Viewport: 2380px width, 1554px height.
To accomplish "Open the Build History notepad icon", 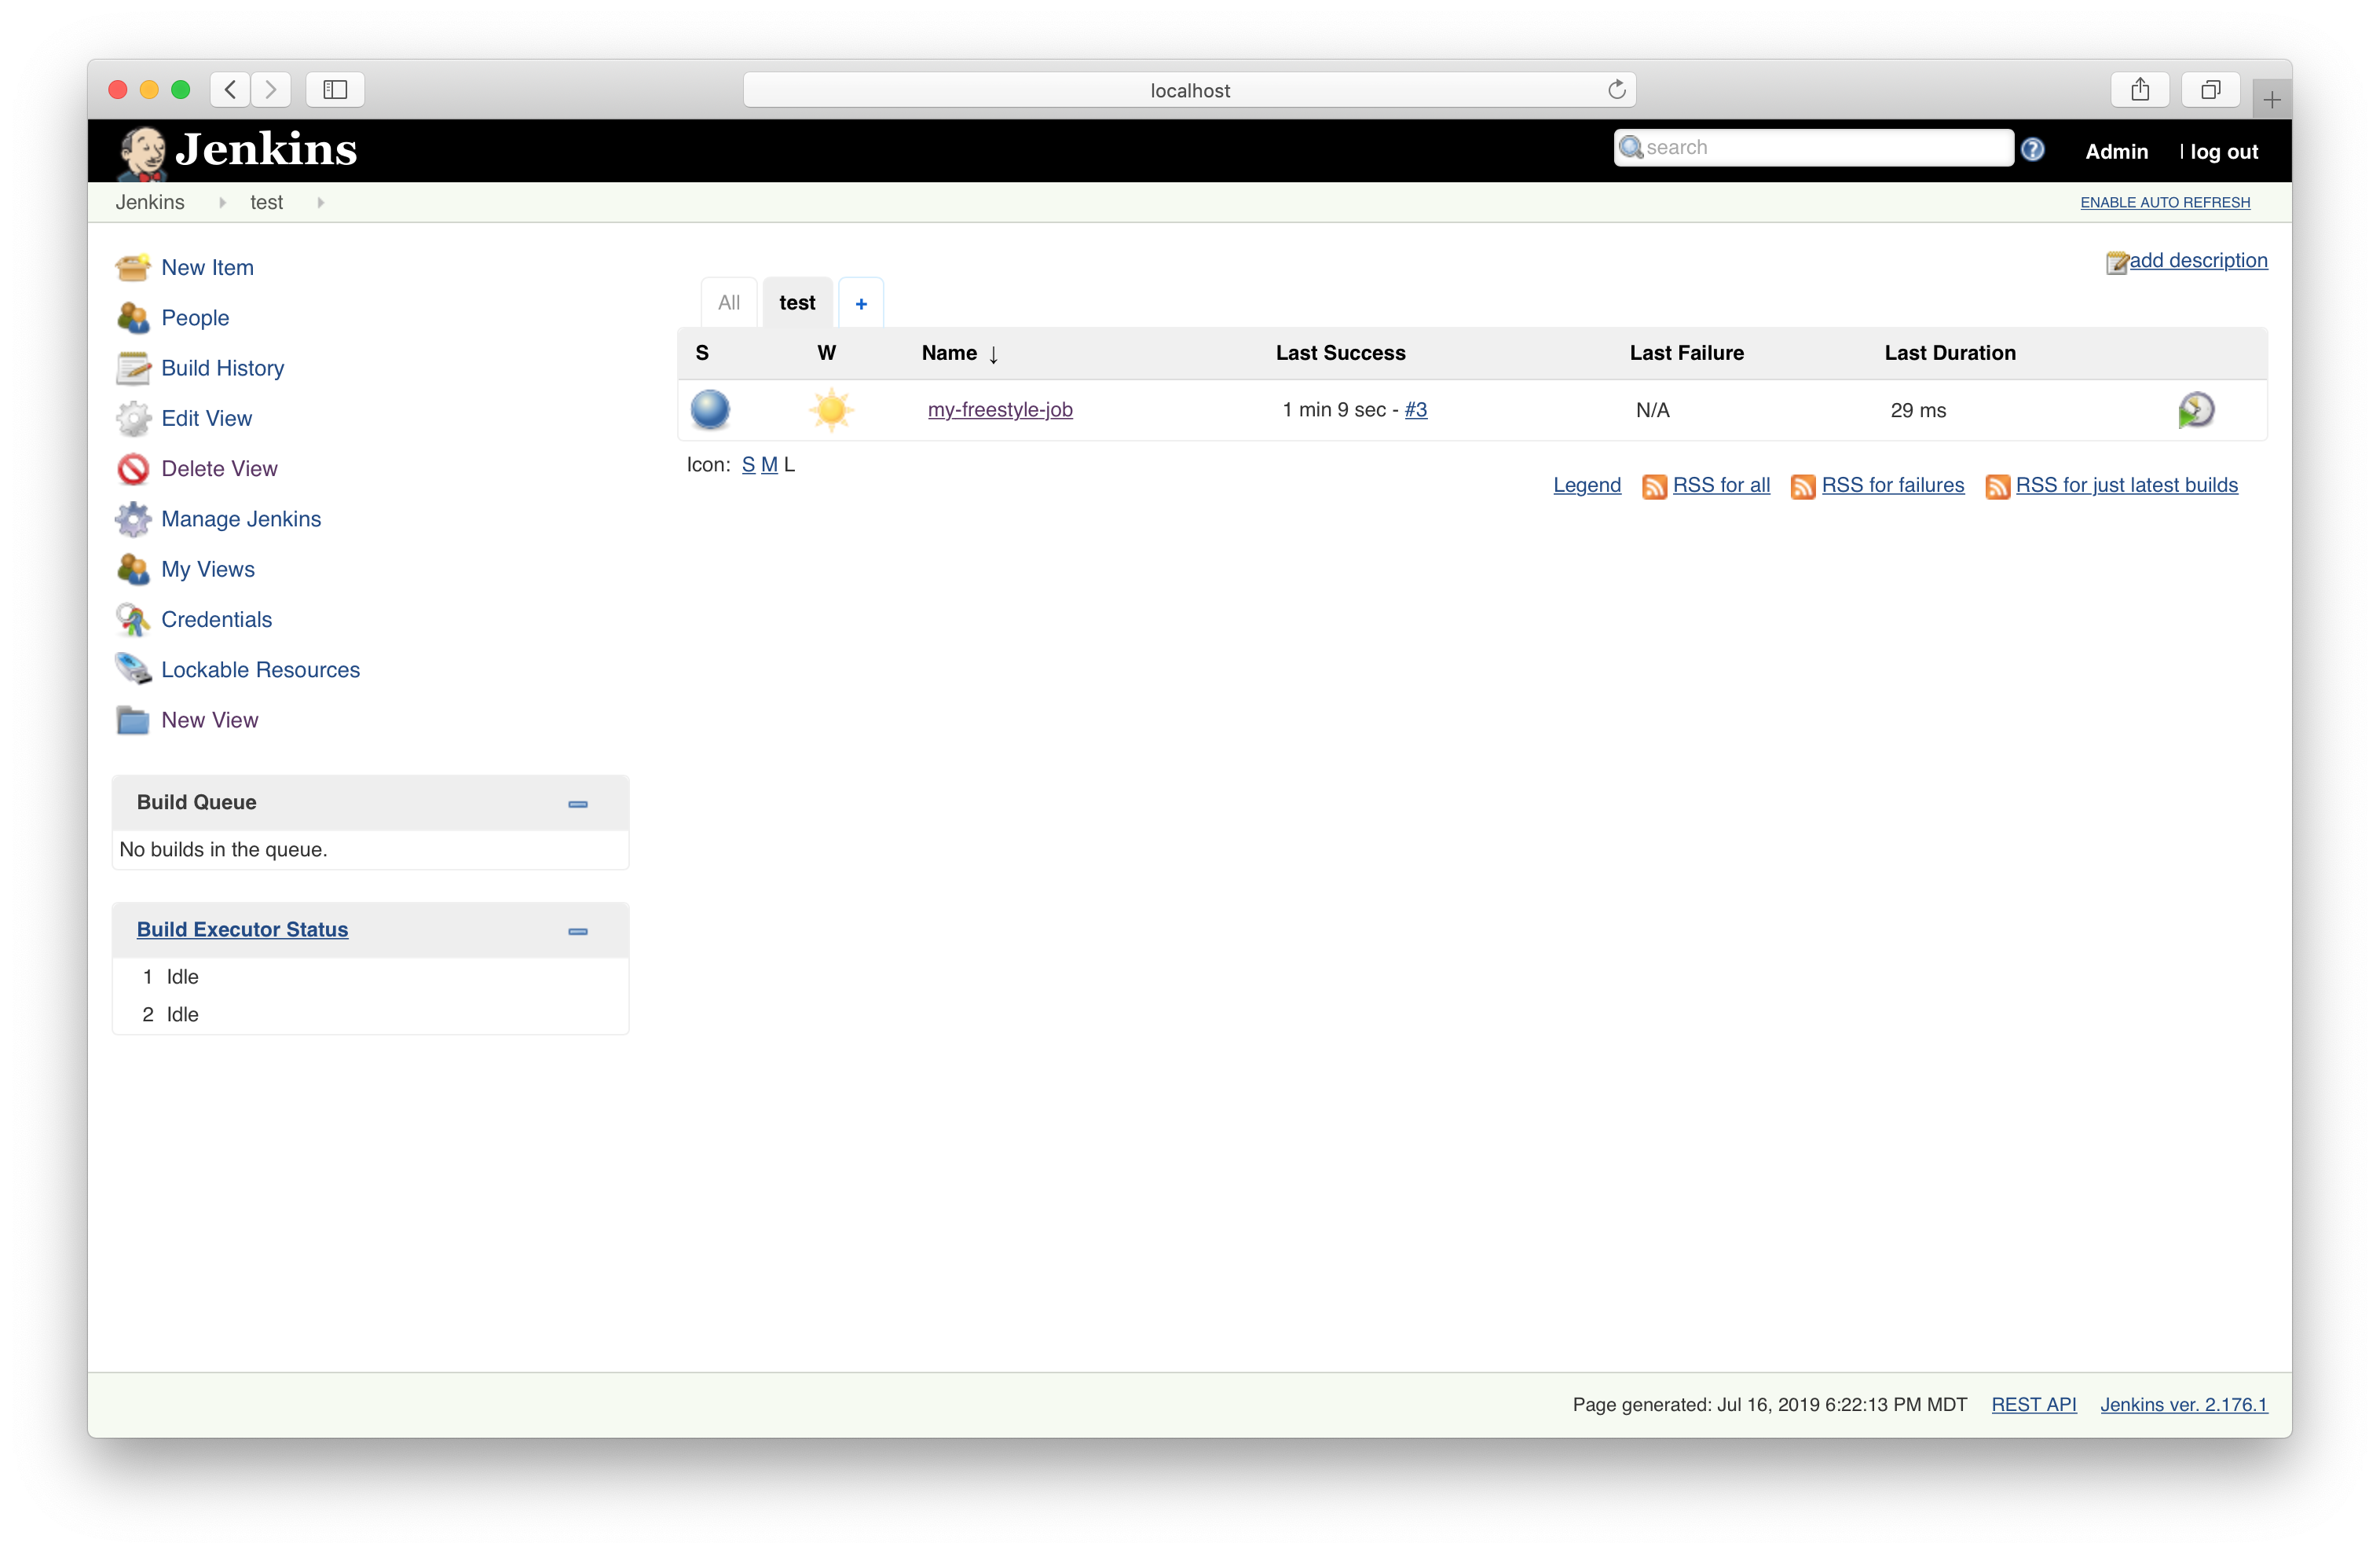I will 132,368.
